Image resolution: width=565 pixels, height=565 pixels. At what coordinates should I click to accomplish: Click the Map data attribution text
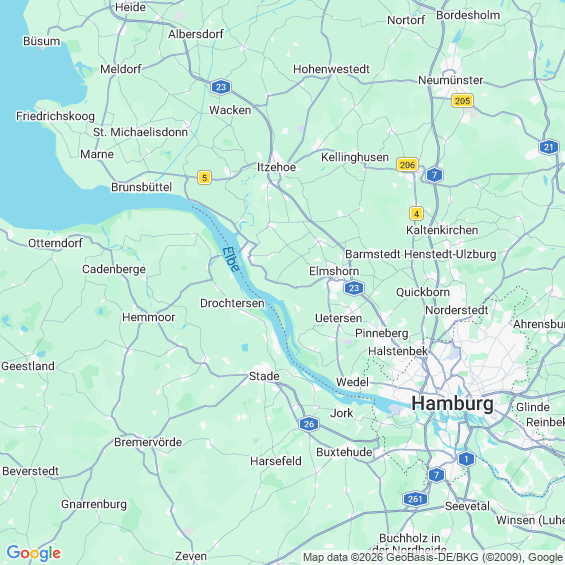click(433, 557)
